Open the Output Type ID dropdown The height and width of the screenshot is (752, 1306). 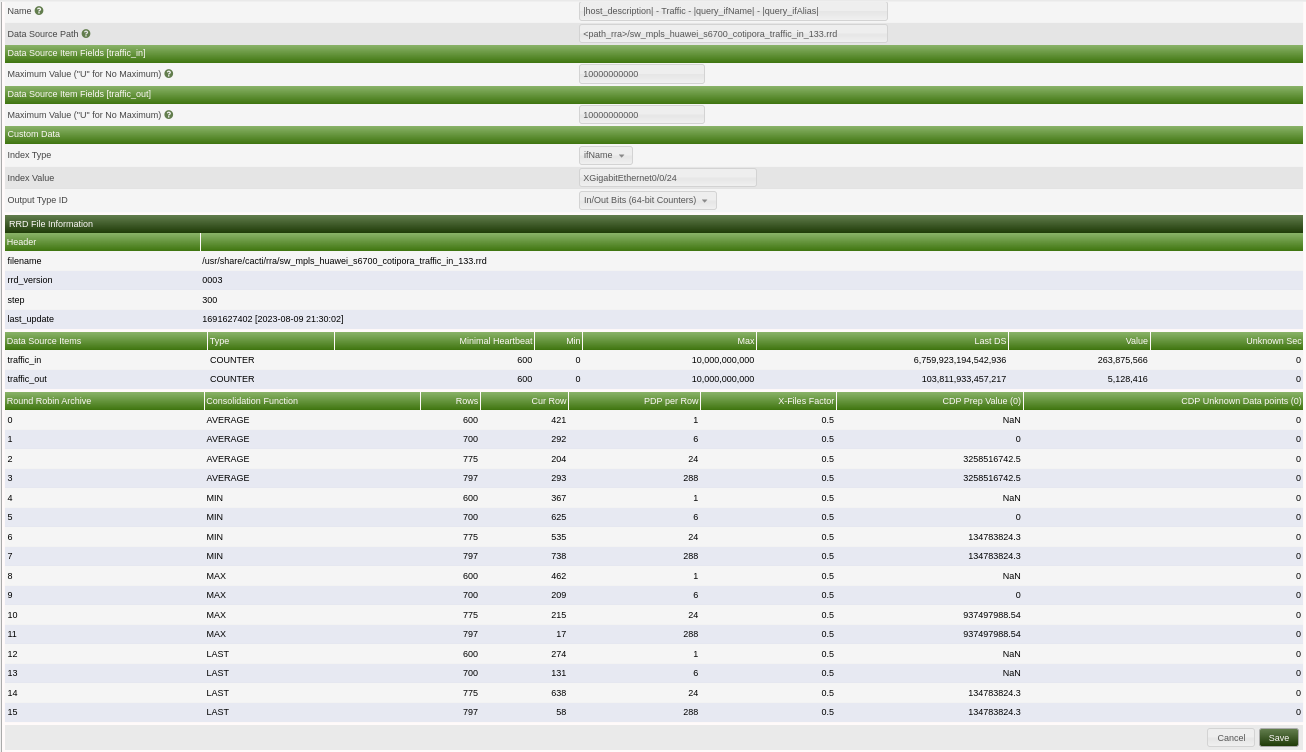pyautogui.click(x=648, y=200)
